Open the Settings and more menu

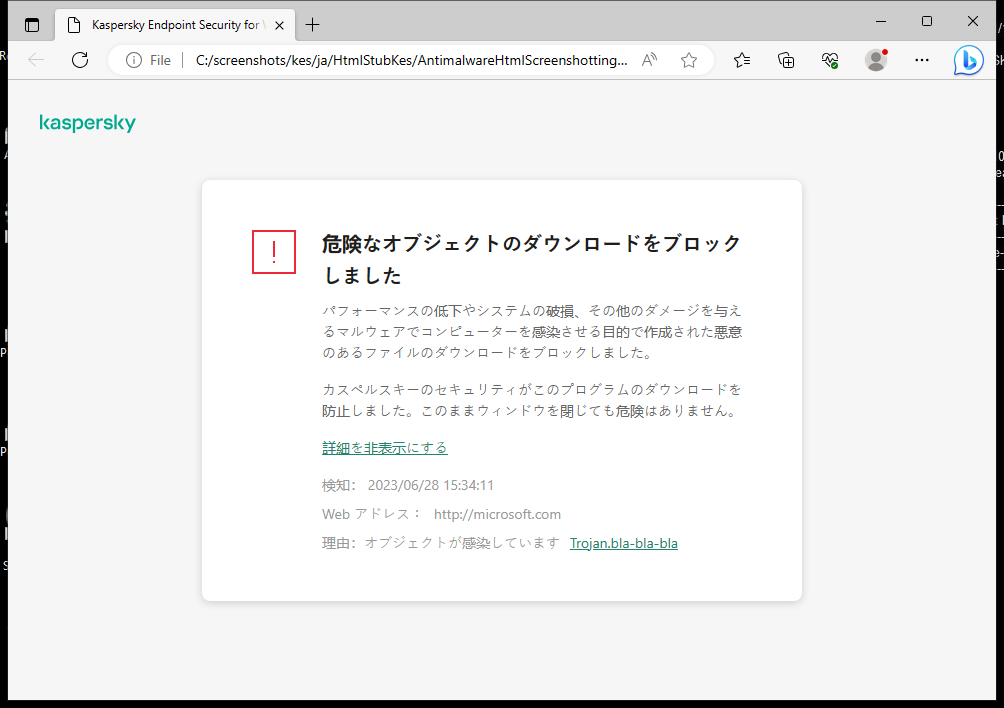point(921,60)
